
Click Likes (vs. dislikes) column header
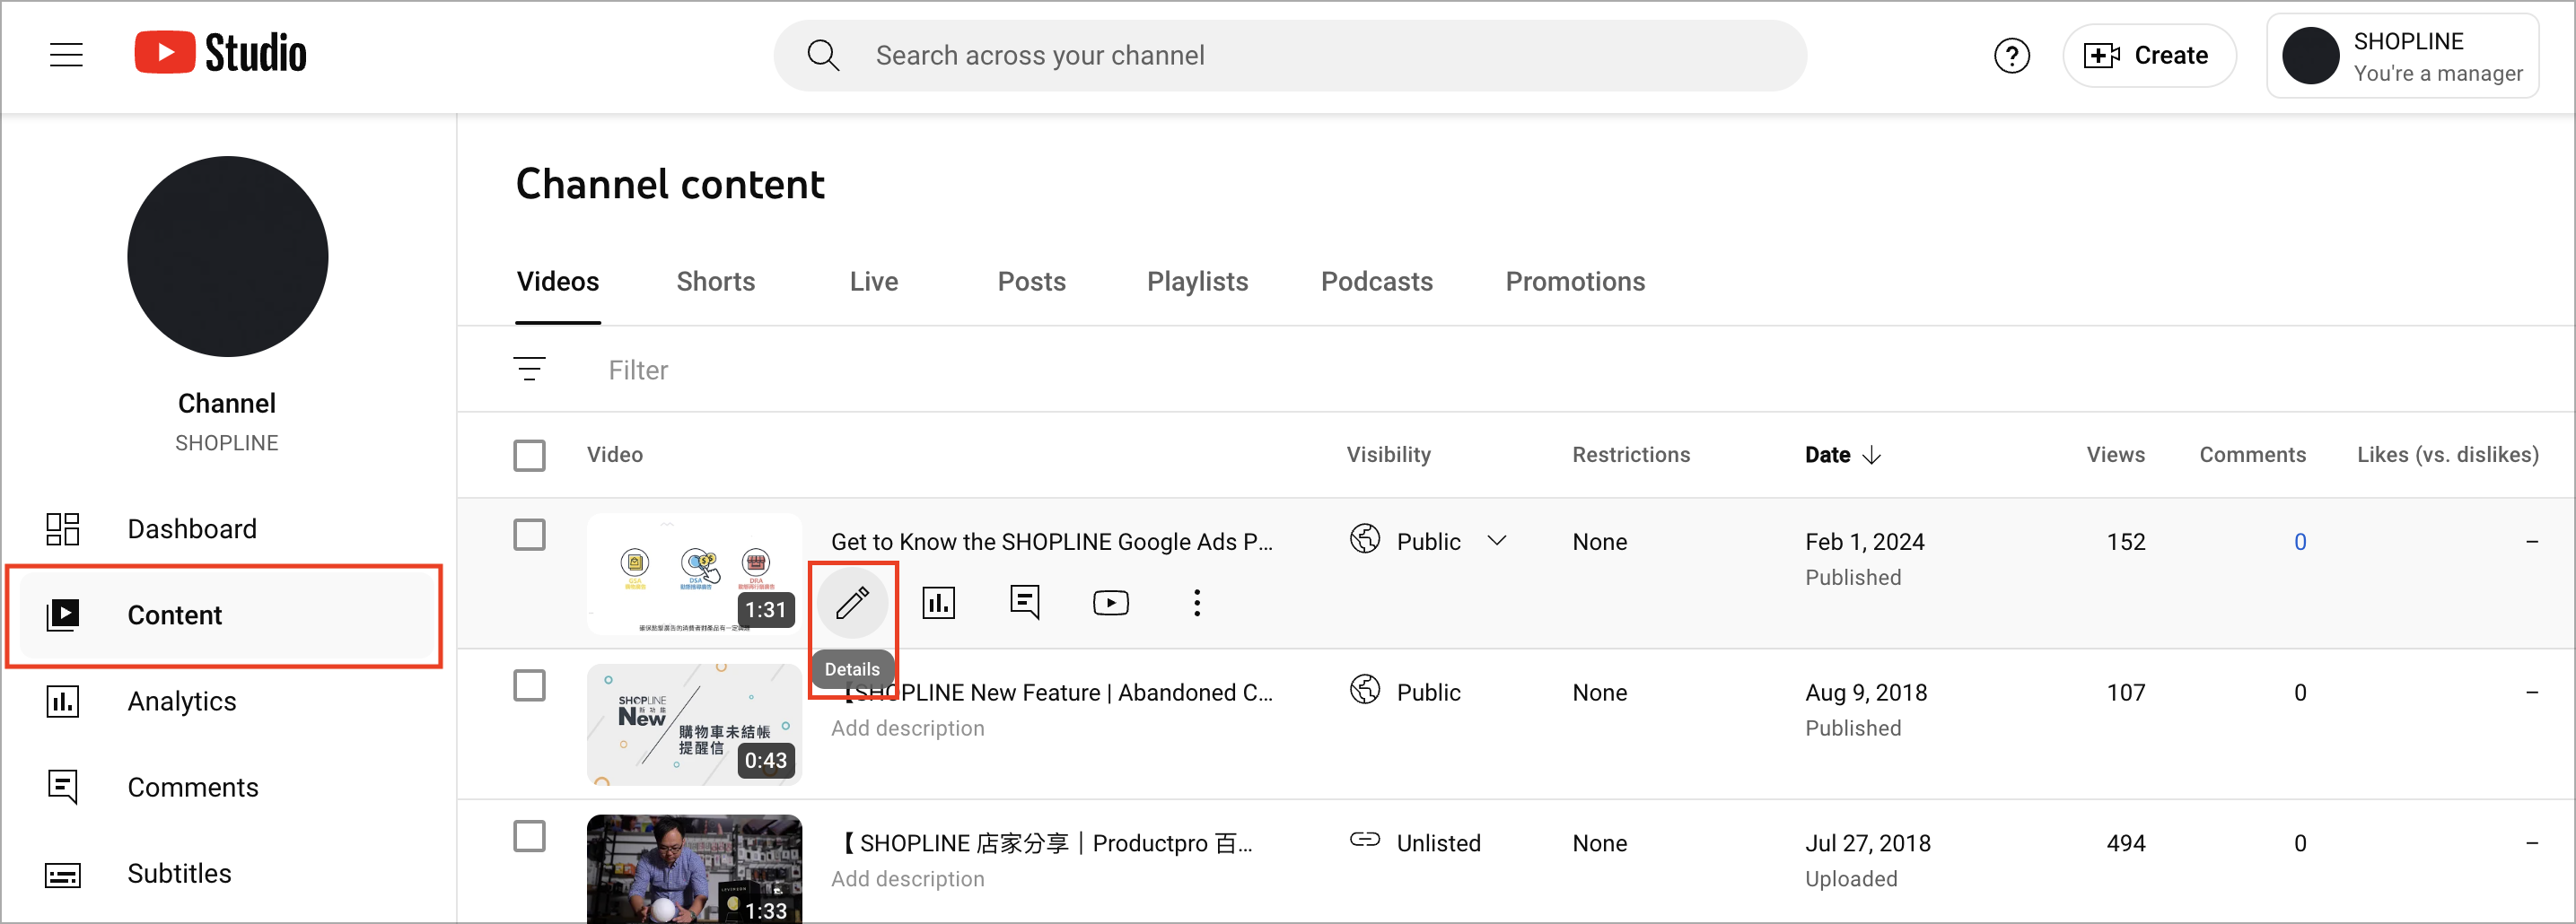(x=2448, y=455)
